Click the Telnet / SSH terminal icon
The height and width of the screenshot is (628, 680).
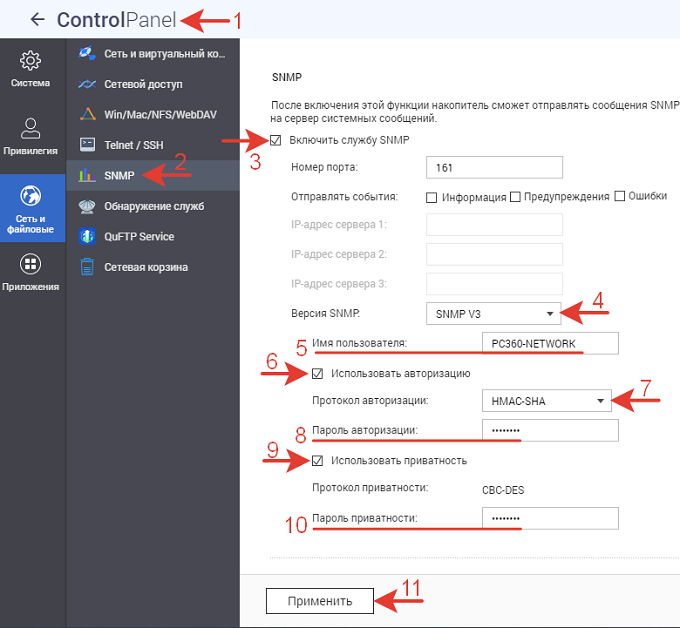pos(87,145)
